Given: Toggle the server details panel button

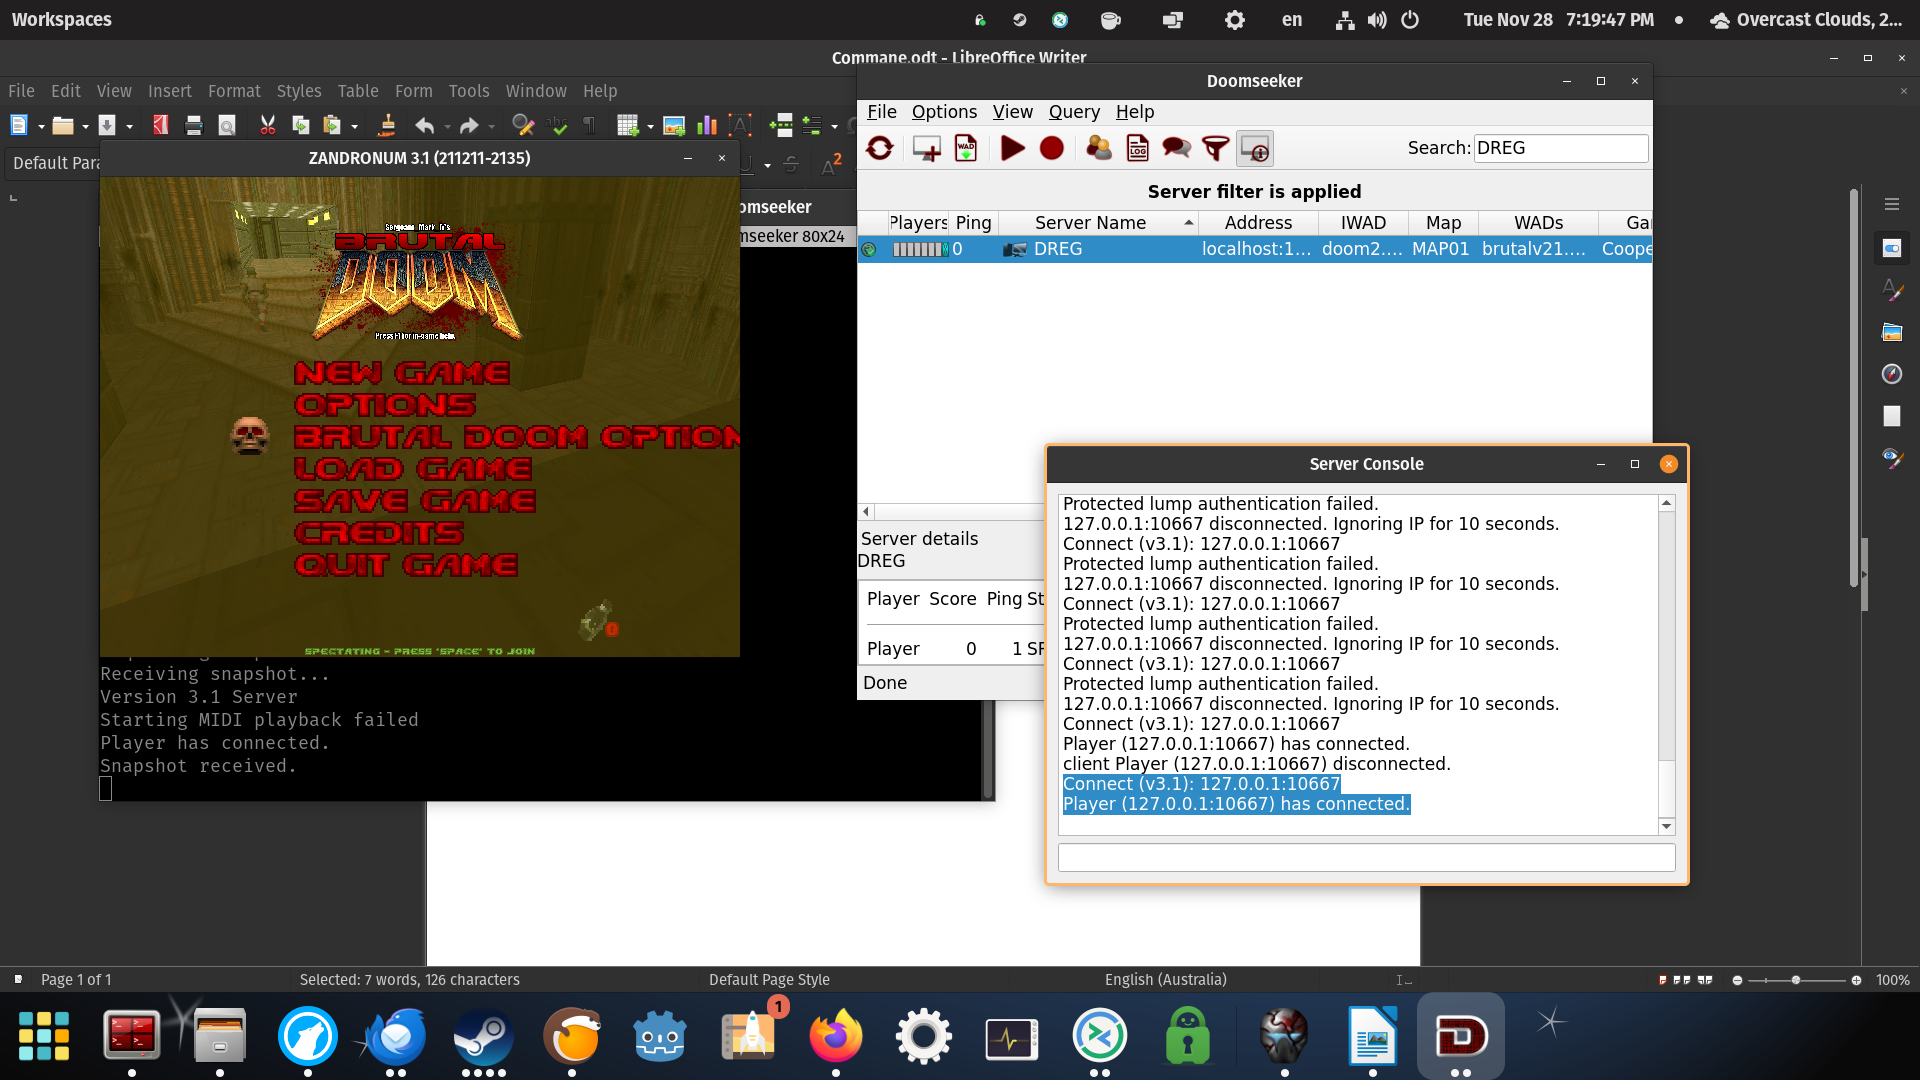Looking at the screenshot, I should point(1255,149).
